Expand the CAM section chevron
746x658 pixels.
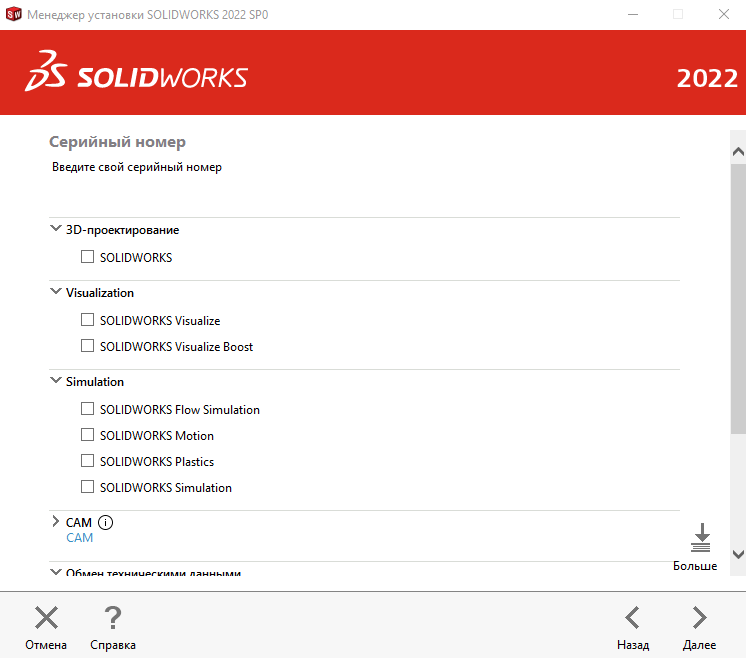(56, 521)
